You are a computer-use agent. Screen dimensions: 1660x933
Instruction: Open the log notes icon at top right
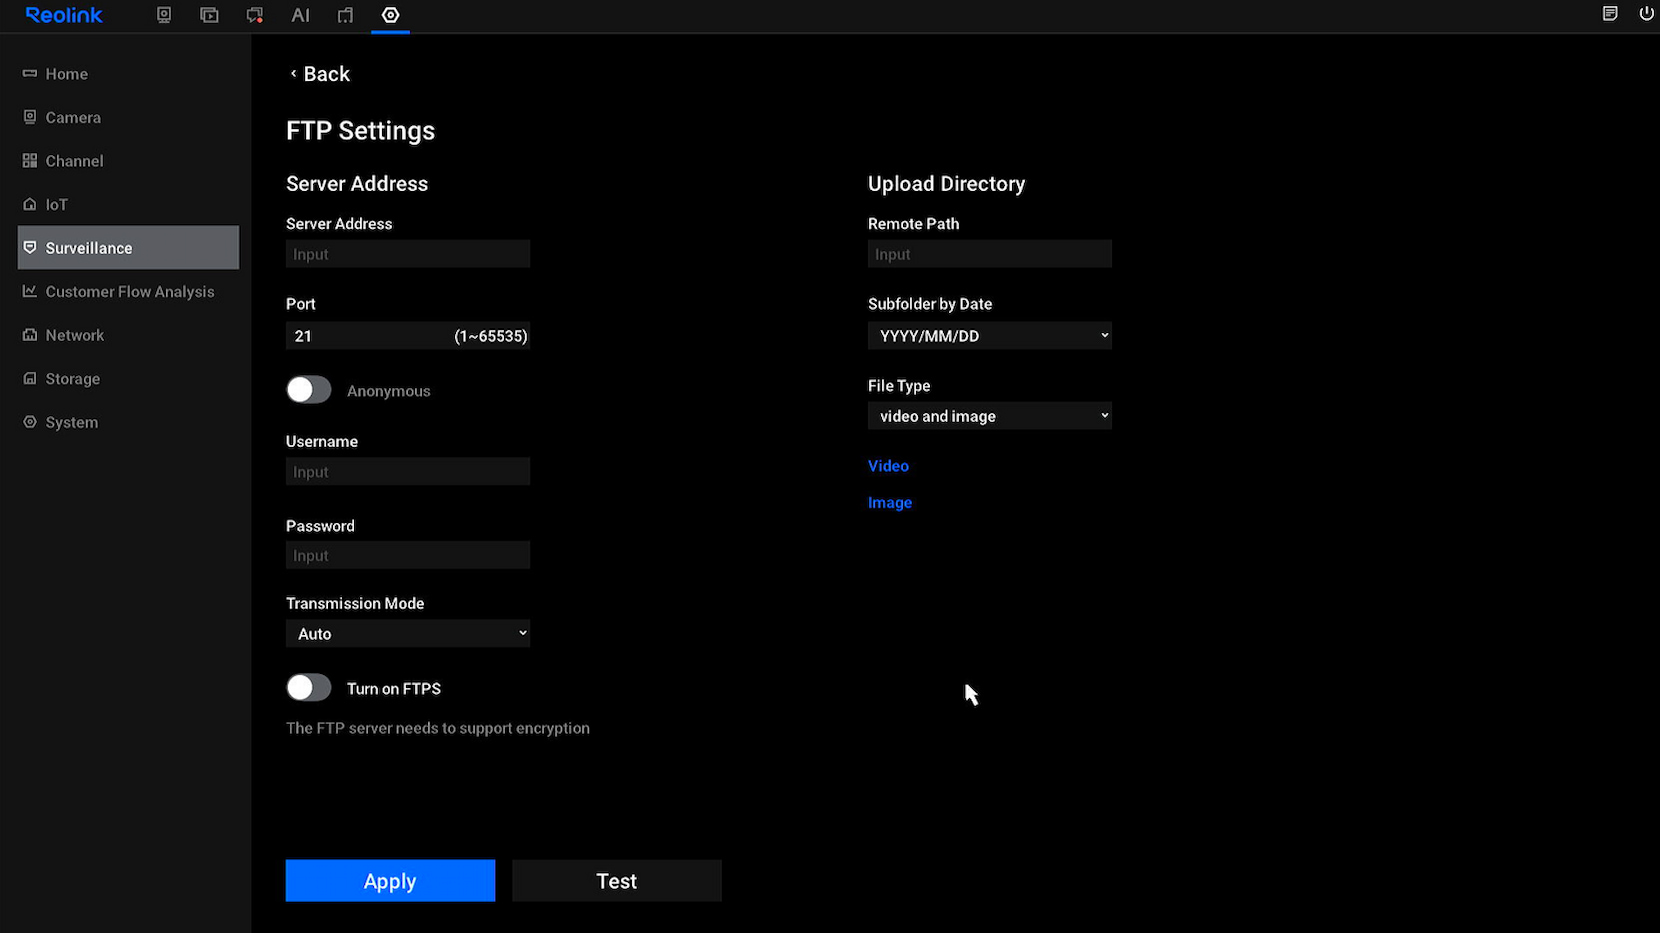1610,14
